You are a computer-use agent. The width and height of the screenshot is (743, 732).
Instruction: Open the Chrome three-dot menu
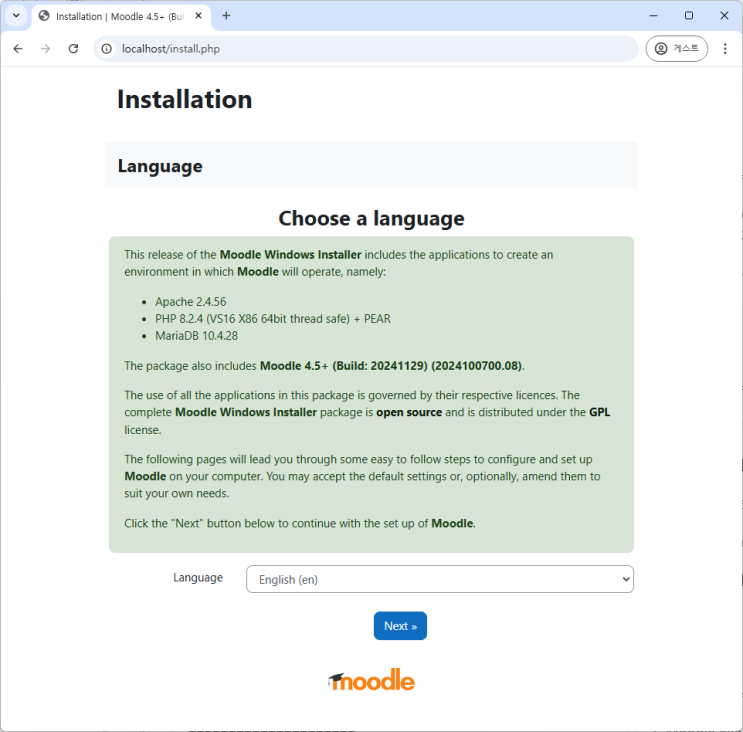tap(725, 49)
